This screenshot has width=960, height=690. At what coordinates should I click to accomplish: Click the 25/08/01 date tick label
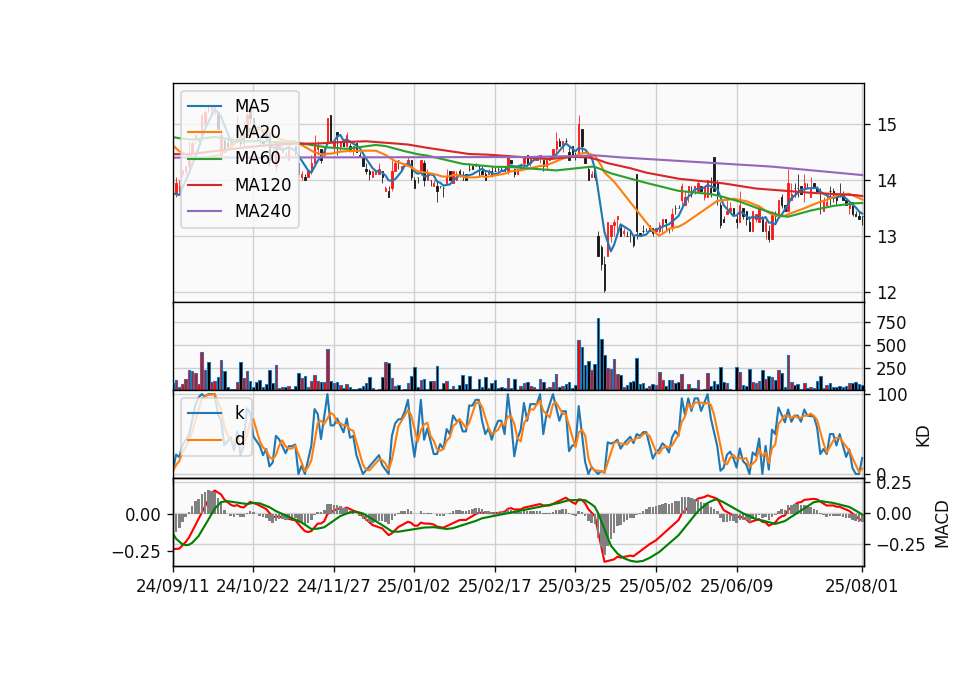tap(861, 586)
